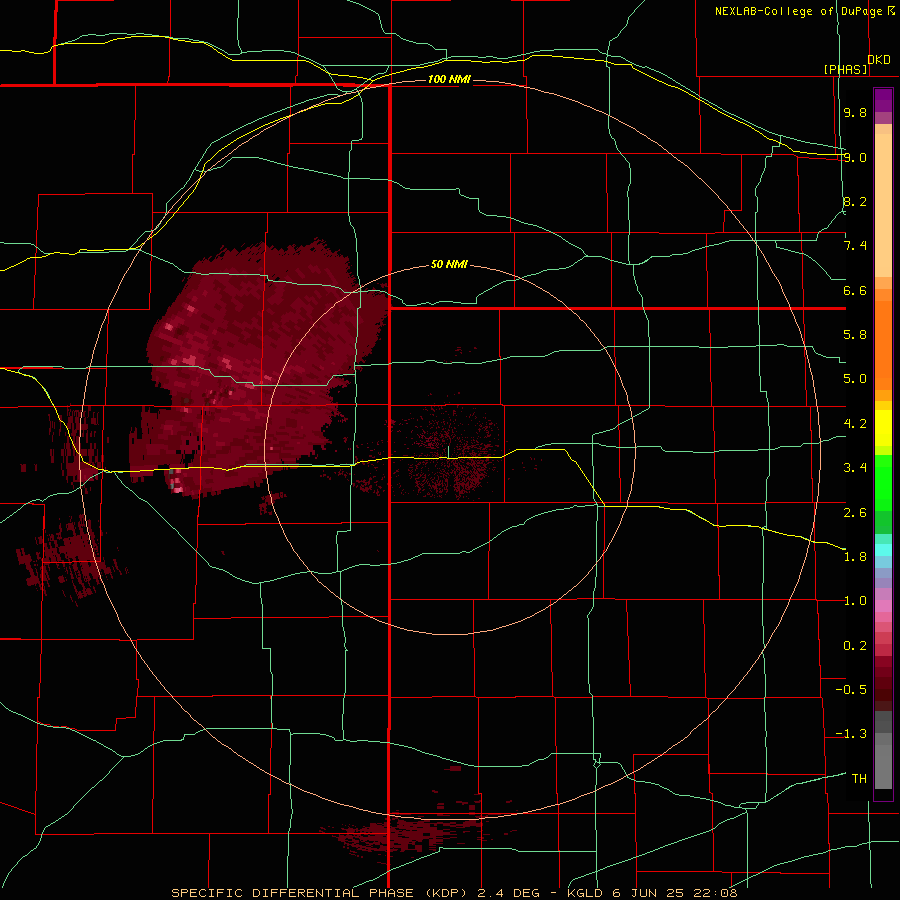Pick the orange segment of the color bar
The width and height of the screenshot is (900, 900).
(883, 344)
